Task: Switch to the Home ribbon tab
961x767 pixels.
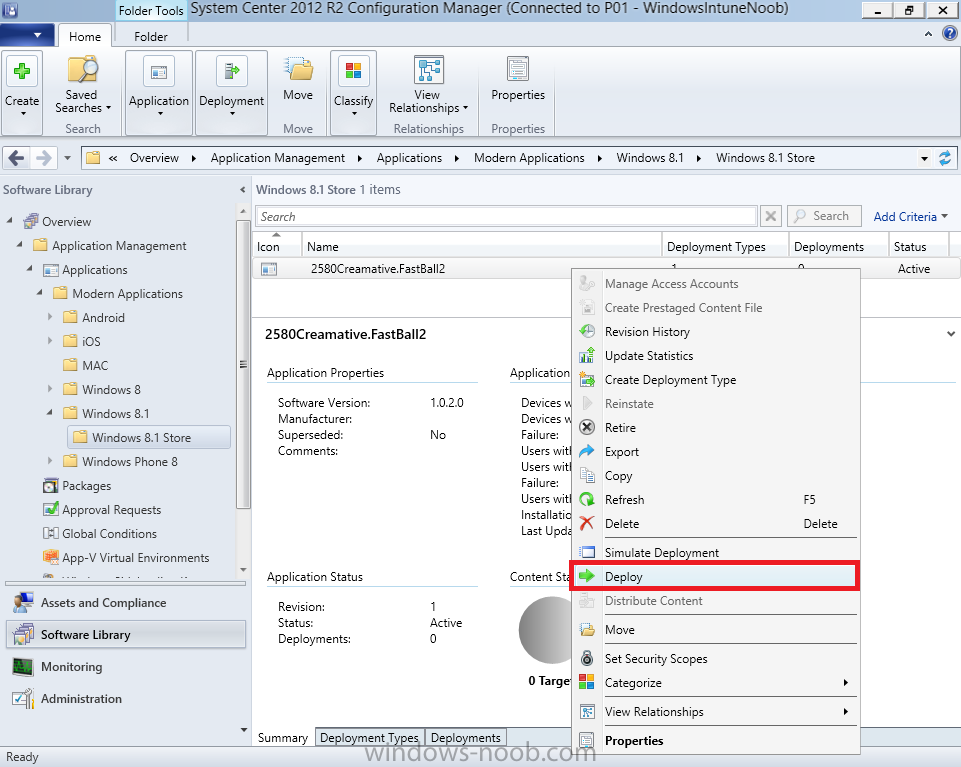Action: coord(85,36)
